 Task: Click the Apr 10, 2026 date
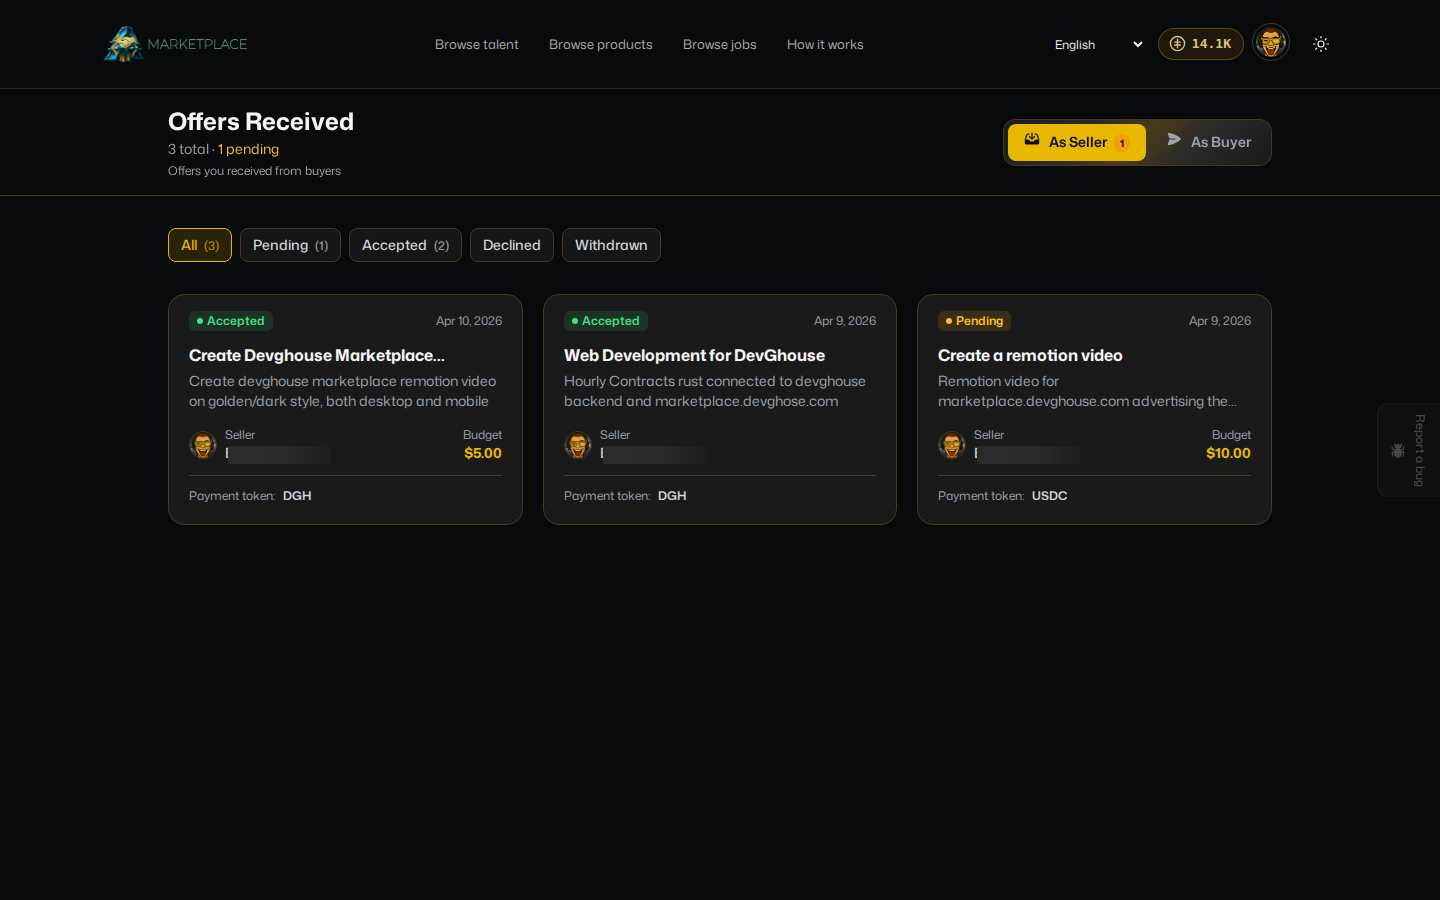point(469,321)
